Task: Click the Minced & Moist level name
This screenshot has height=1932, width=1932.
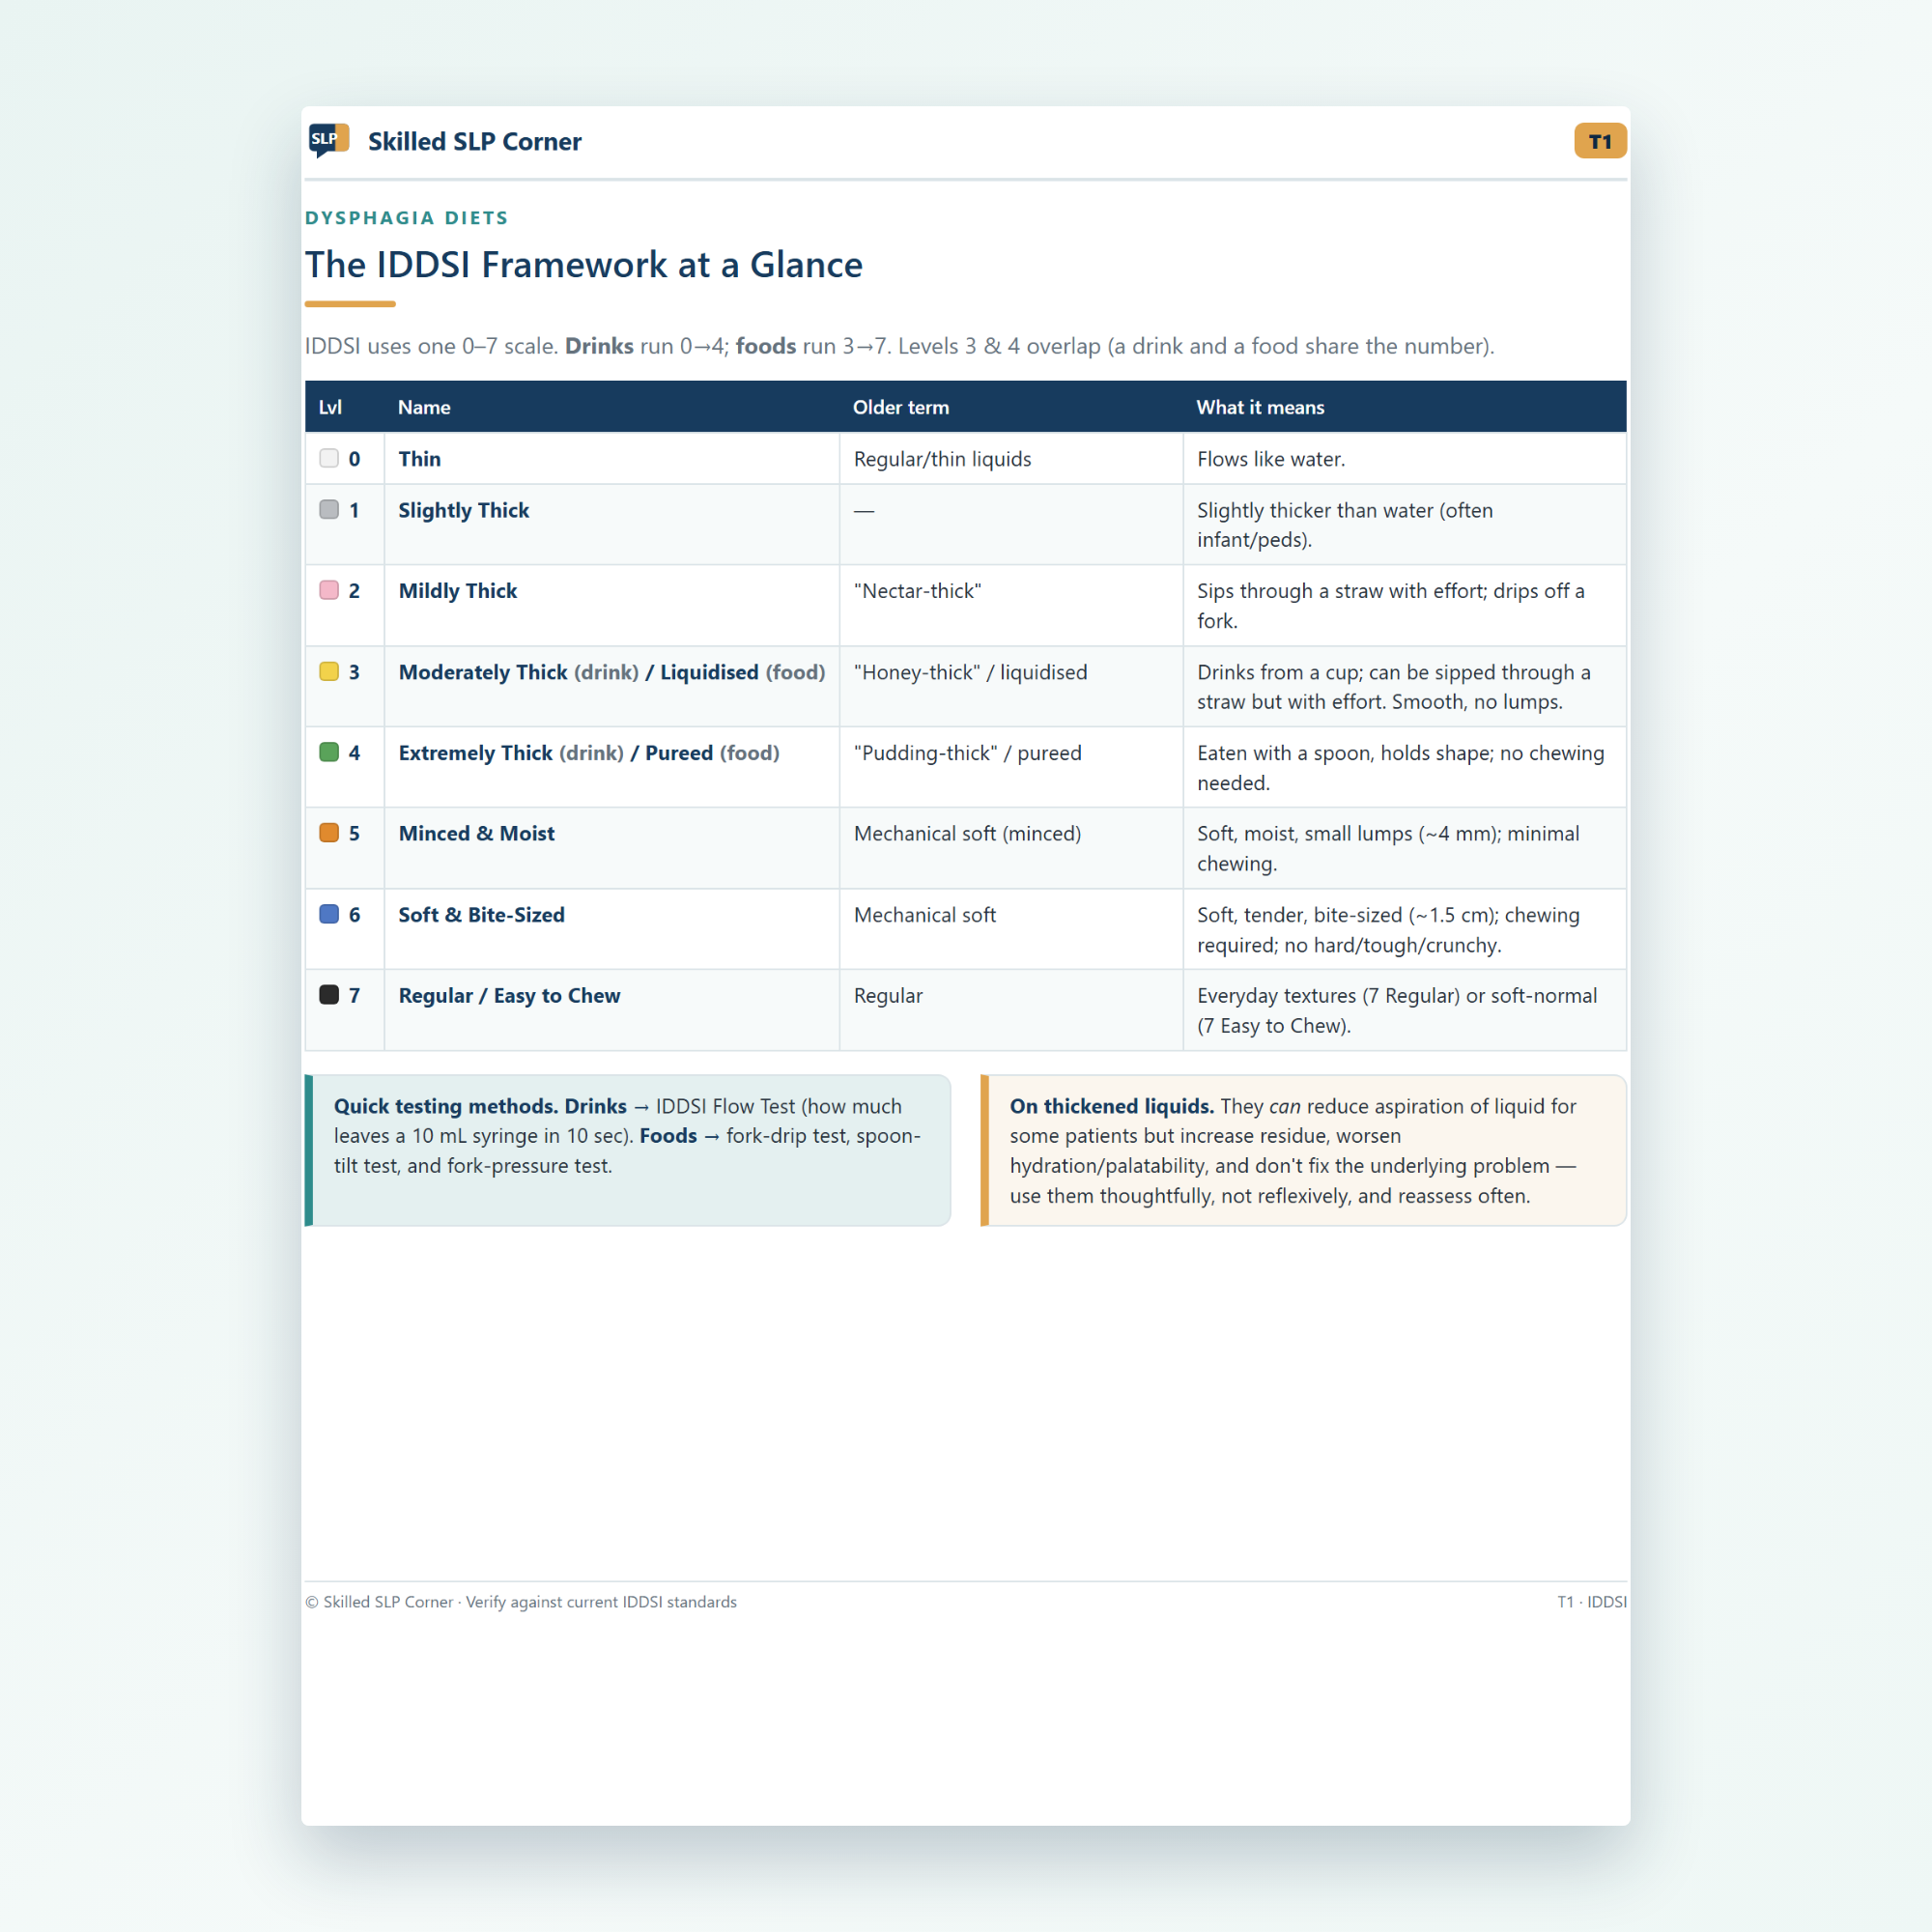Action: point(477,834)
